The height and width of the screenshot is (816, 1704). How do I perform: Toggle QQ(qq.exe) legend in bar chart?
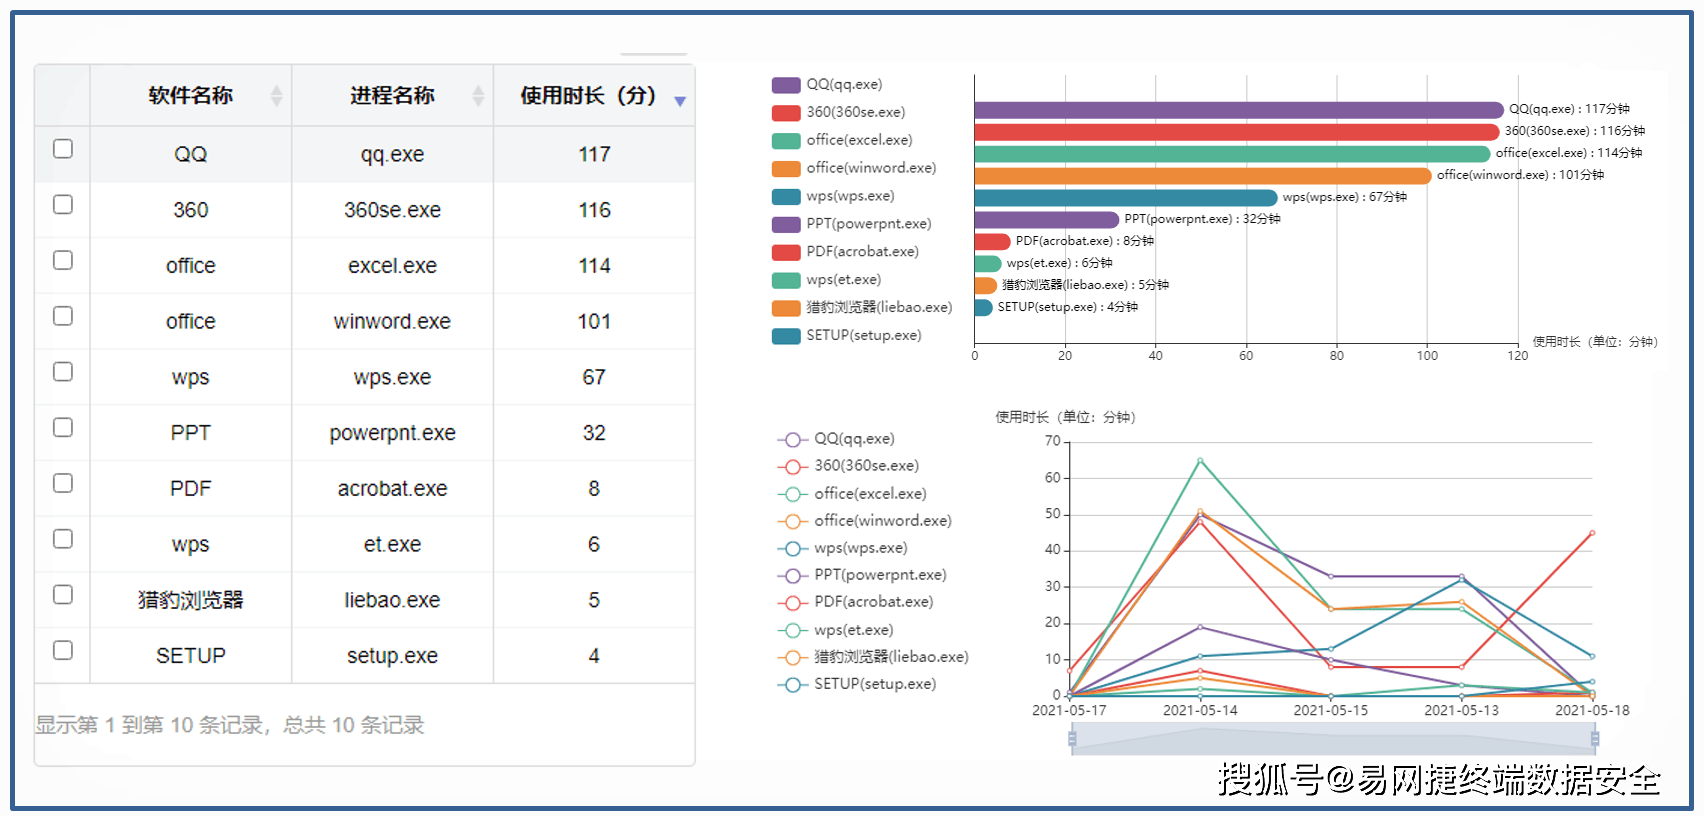pyautogui.click(x=786, y=85)
